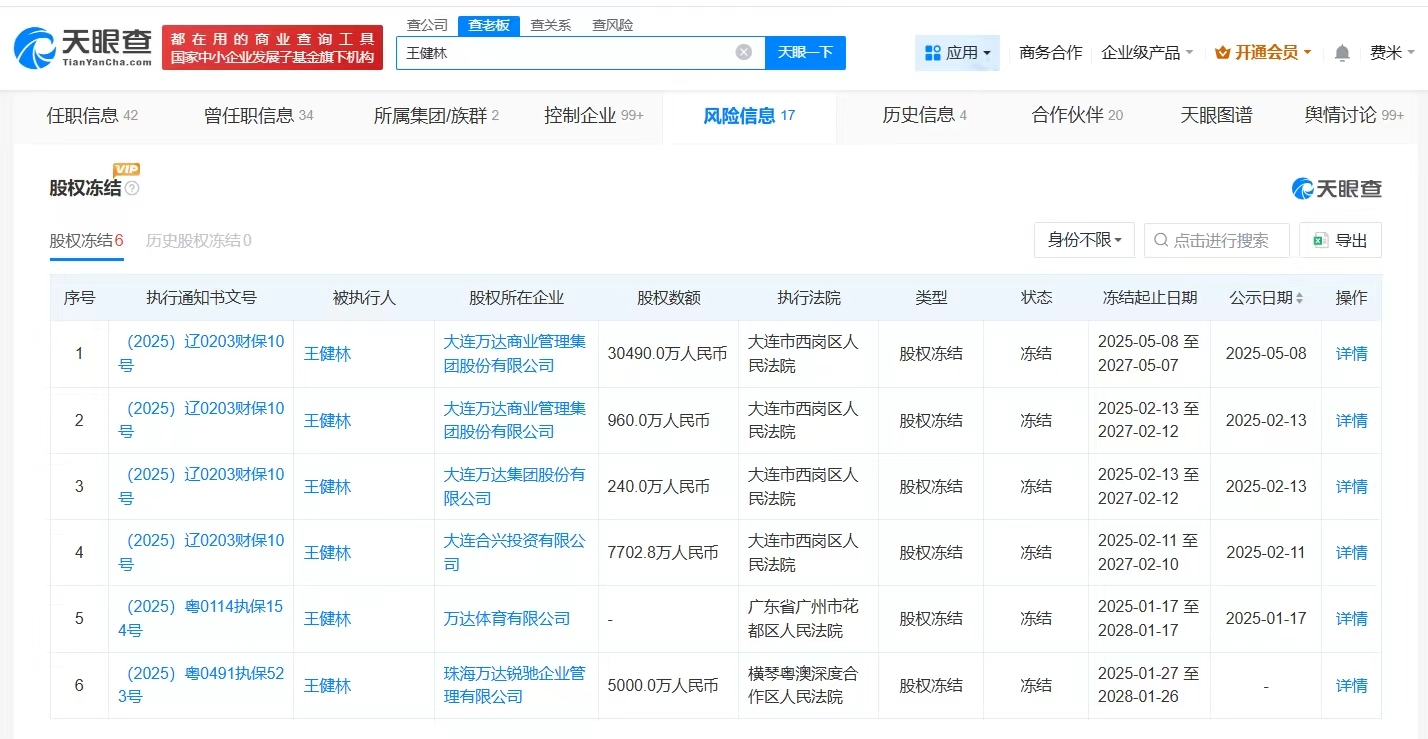The image size is (1428, 739).
Task: Open the 商务合作 link
Action: [x=1050, y=53]
